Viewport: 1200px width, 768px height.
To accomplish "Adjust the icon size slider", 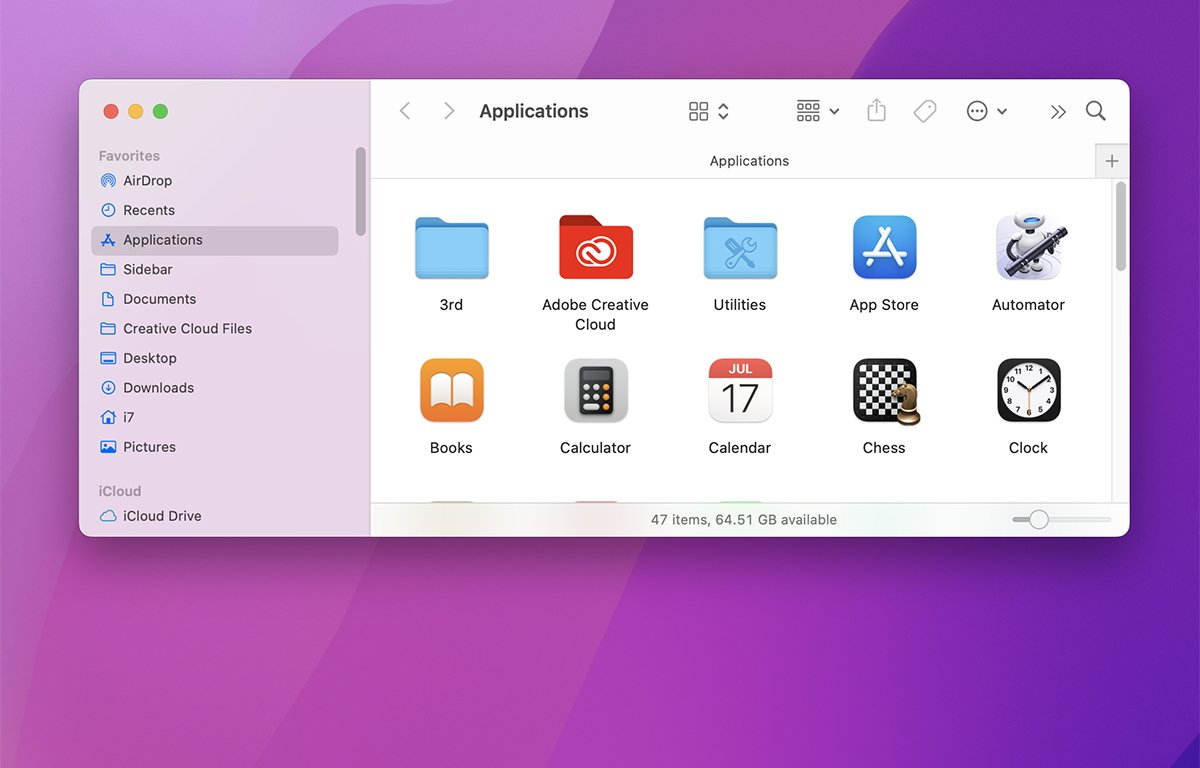I will click(x=1040, y=520).
